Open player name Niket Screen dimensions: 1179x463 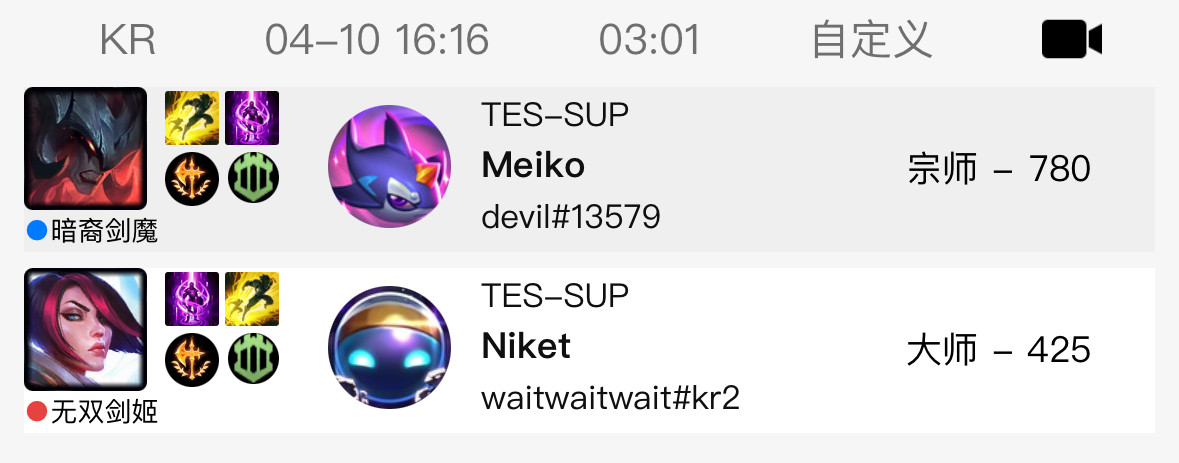pyautogui.click(x=526, y=346)
